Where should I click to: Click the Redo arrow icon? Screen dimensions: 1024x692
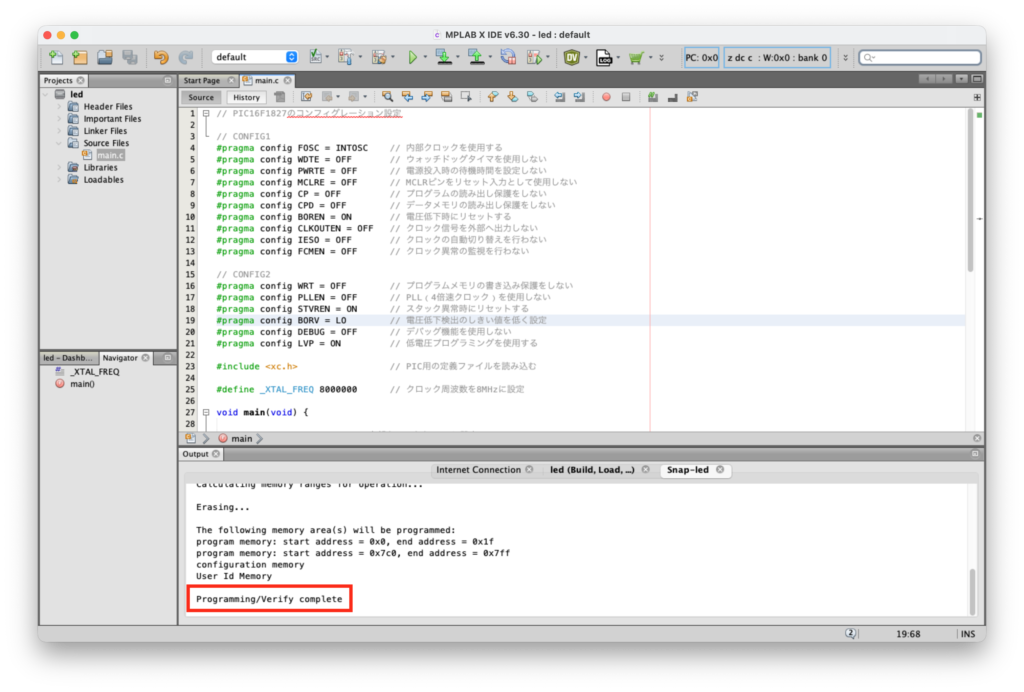click(x=186, y=57)
